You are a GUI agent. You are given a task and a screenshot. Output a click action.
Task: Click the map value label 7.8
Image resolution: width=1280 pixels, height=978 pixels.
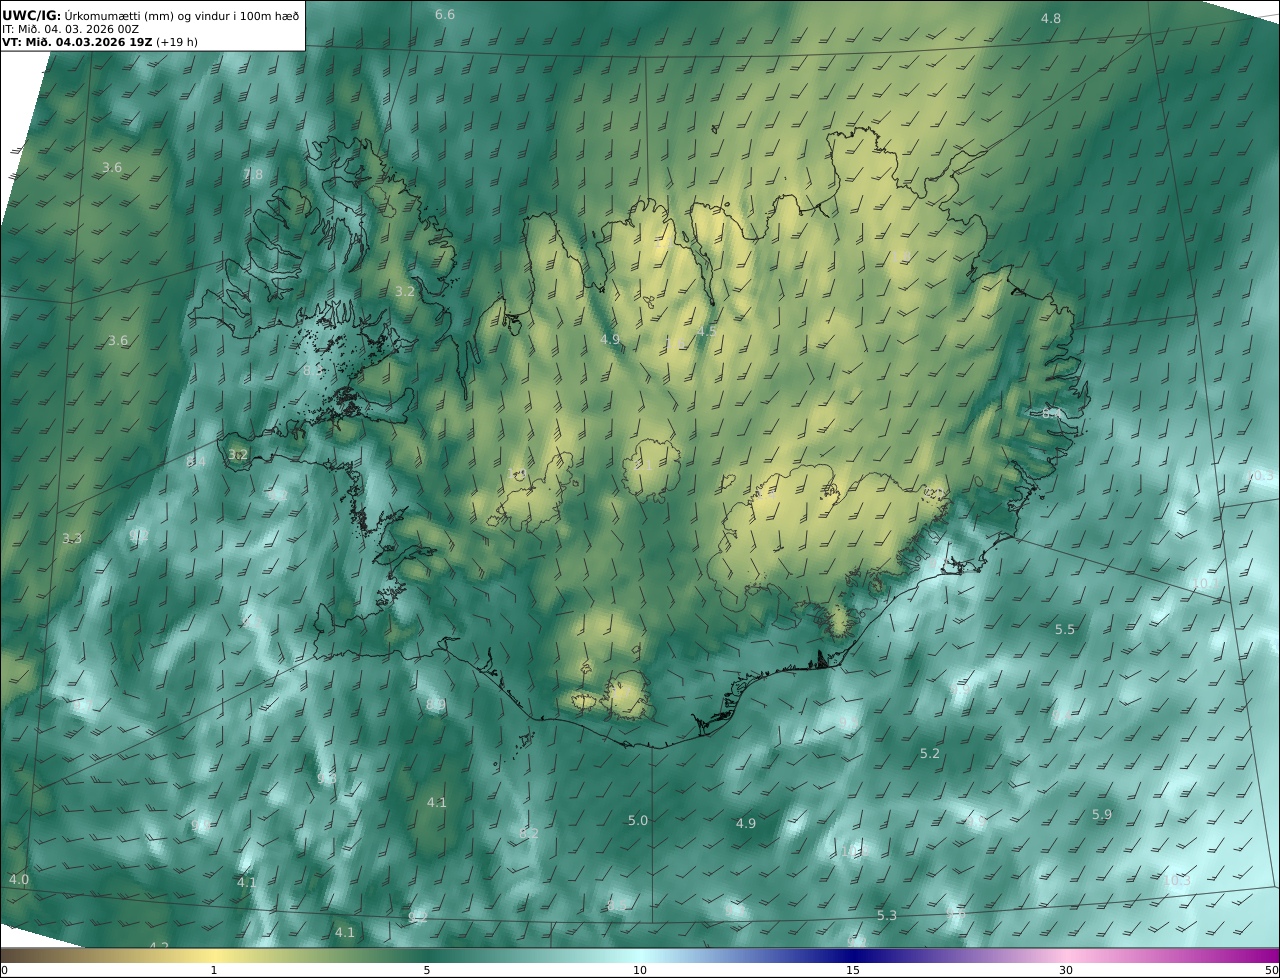click(x=253, y=174)
